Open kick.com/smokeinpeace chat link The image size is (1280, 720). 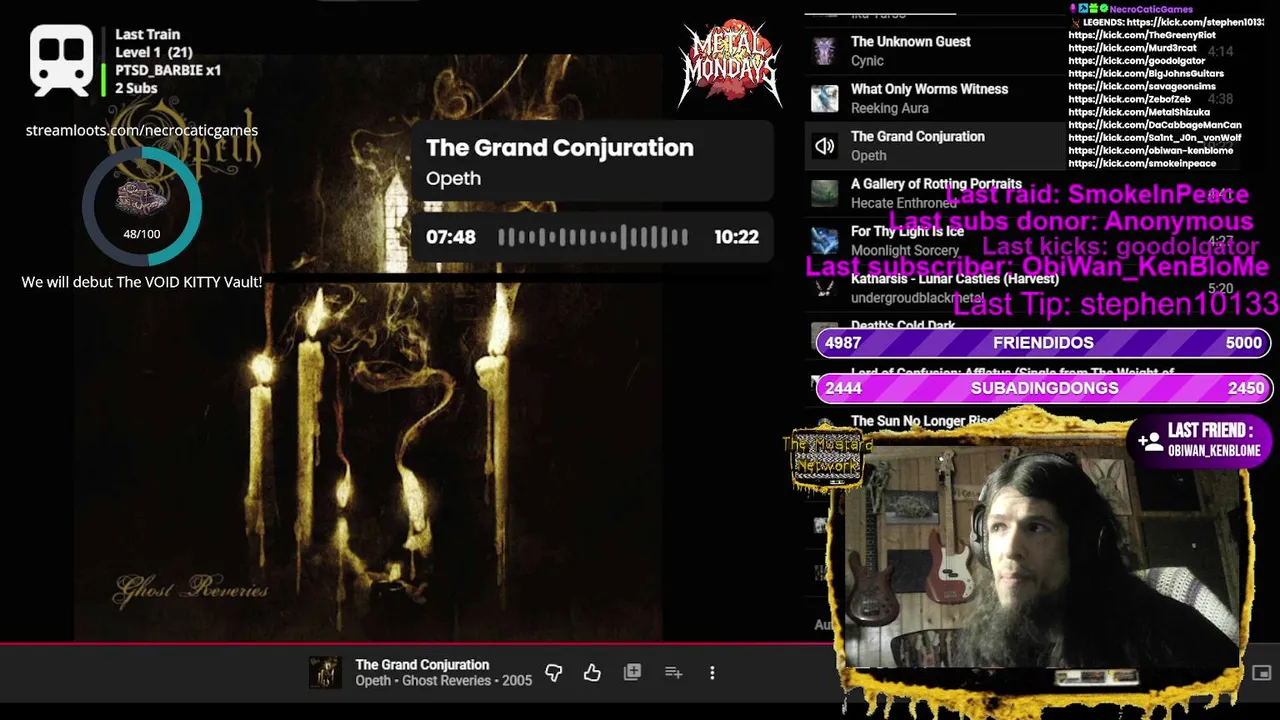pyautogui.click(x=1142, y=164)
